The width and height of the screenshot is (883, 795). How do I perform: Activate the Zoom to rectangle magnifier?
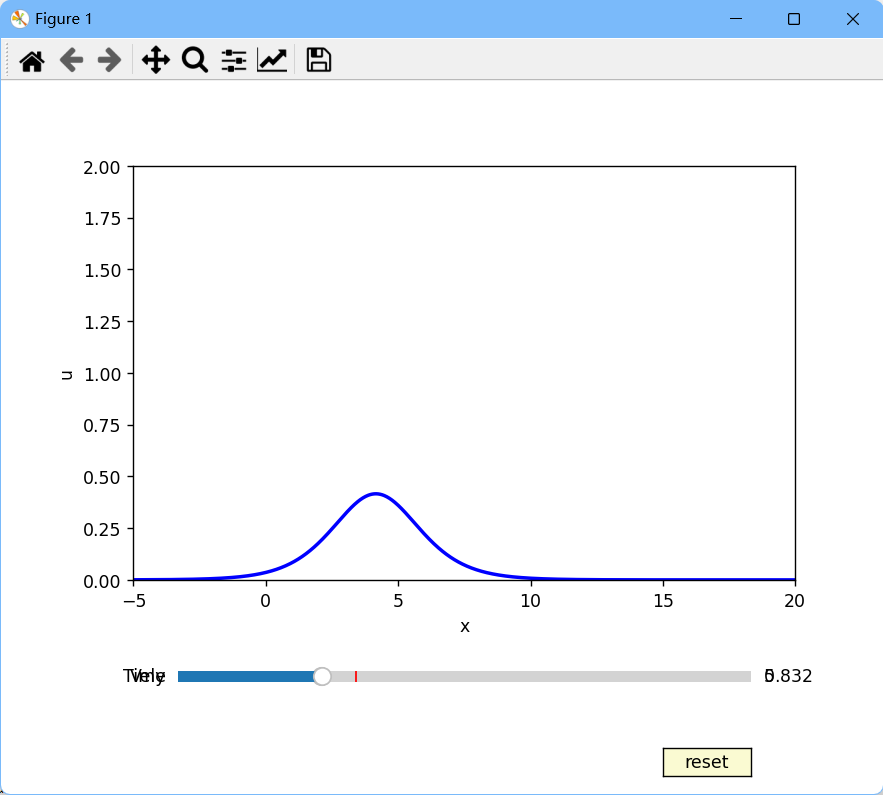pyautogui.click(x=194, y=61)
